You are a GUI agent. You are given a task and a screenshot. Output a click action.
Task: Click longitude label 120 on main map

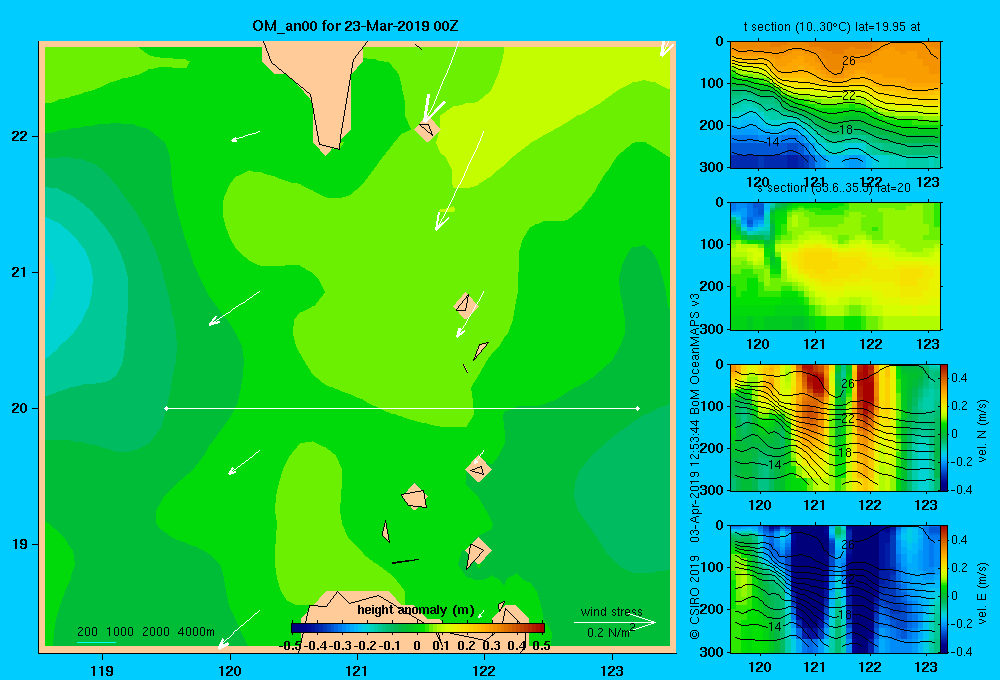coord(230,671)
